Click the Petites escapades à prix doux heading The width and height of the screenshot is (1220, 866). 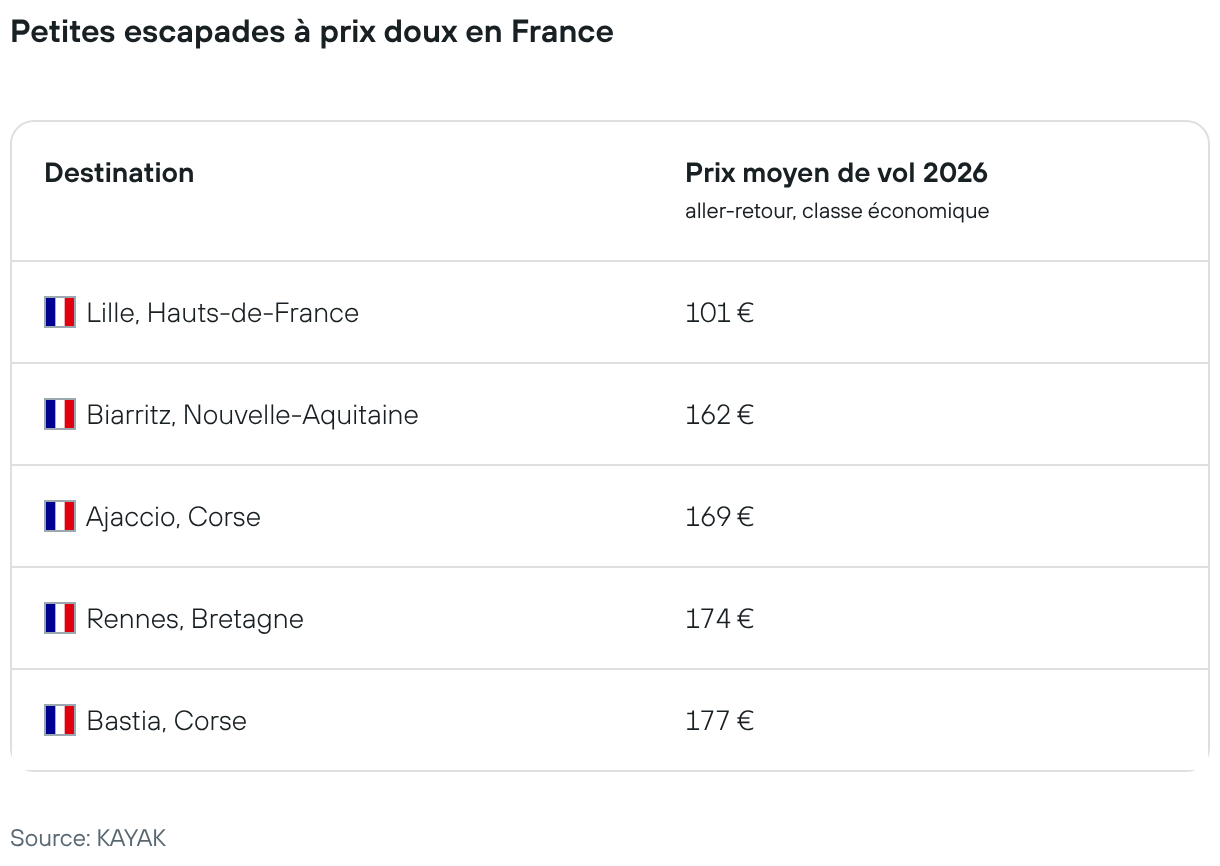(311, 32)
